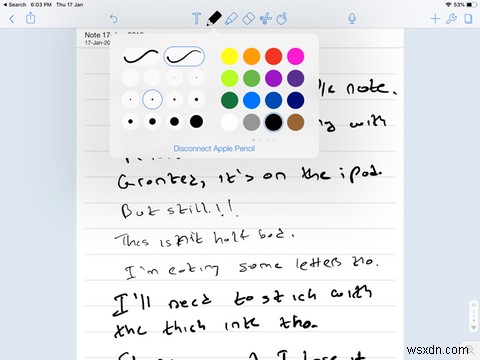Image resolution: width=480 pixels, height=360 pixels.
Task: Pick the last thickness dot in top row
Action: click(x=196, y=77)
